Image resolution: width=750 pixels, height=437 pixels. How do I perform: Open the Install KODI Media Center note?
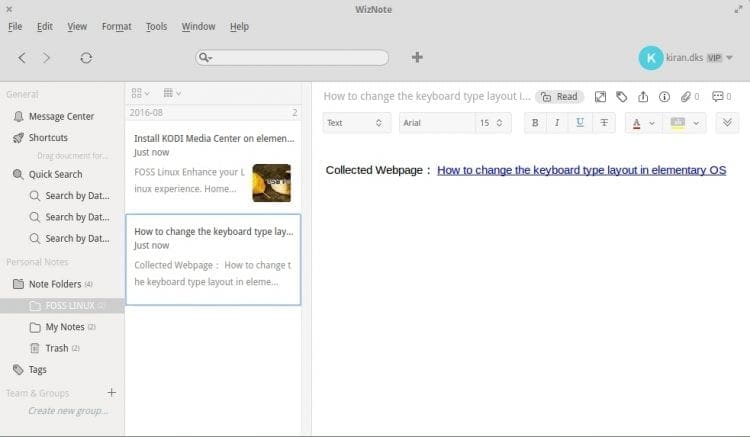[213, 166]
